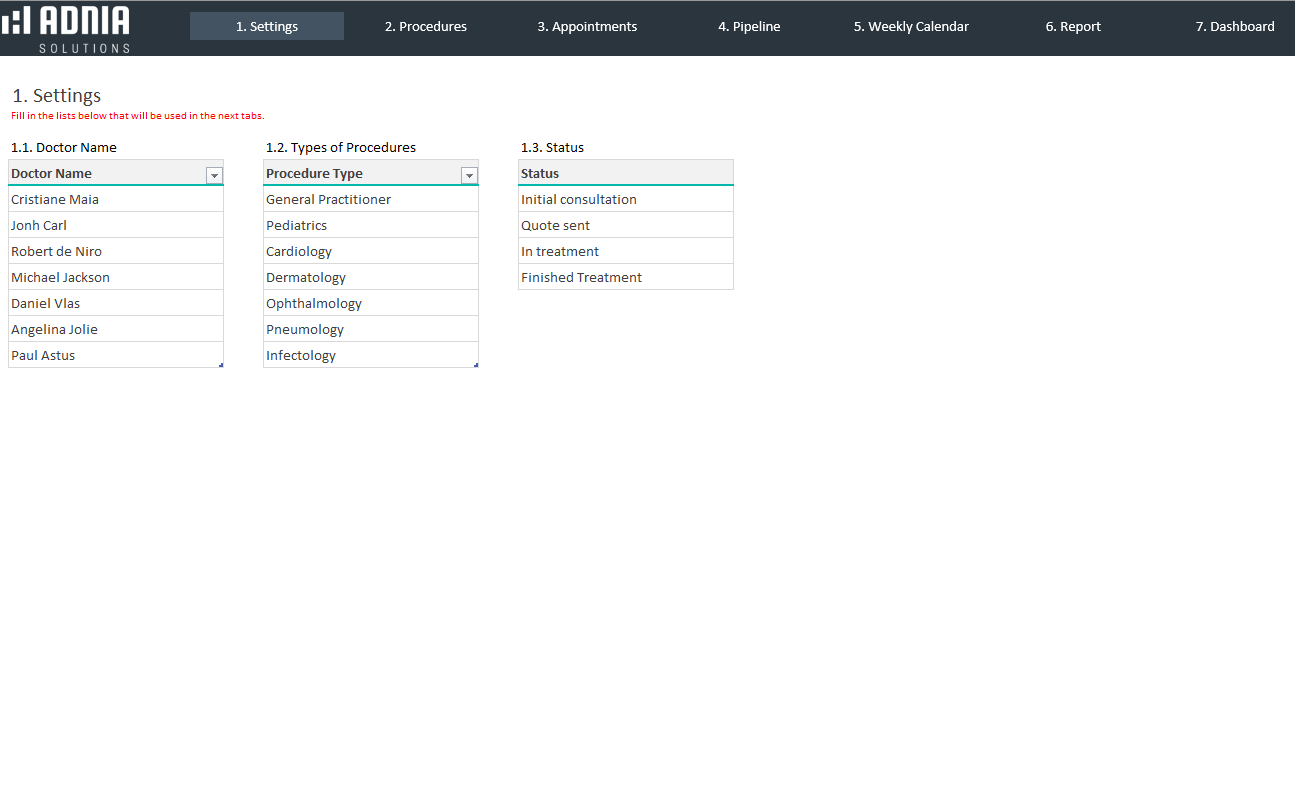The width and height of the screenshot is (1295, 786).
Task: Open the 5. Weekly Calendar tab
Action: (911, 27)
